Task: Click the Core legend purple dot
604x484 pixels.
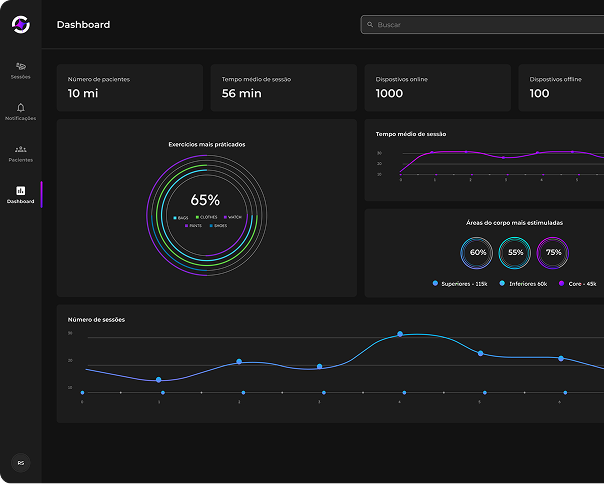Action: pos(561,284)
